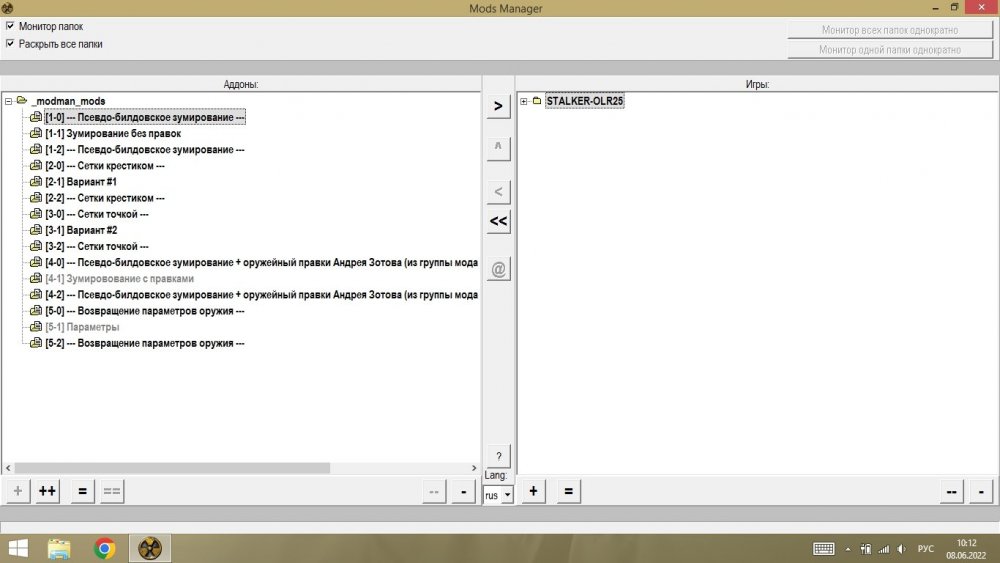This screenshot has height=563, width=1000.
Task: Click "Монитор всех папок однократно" button
Action: click(890, 30)
